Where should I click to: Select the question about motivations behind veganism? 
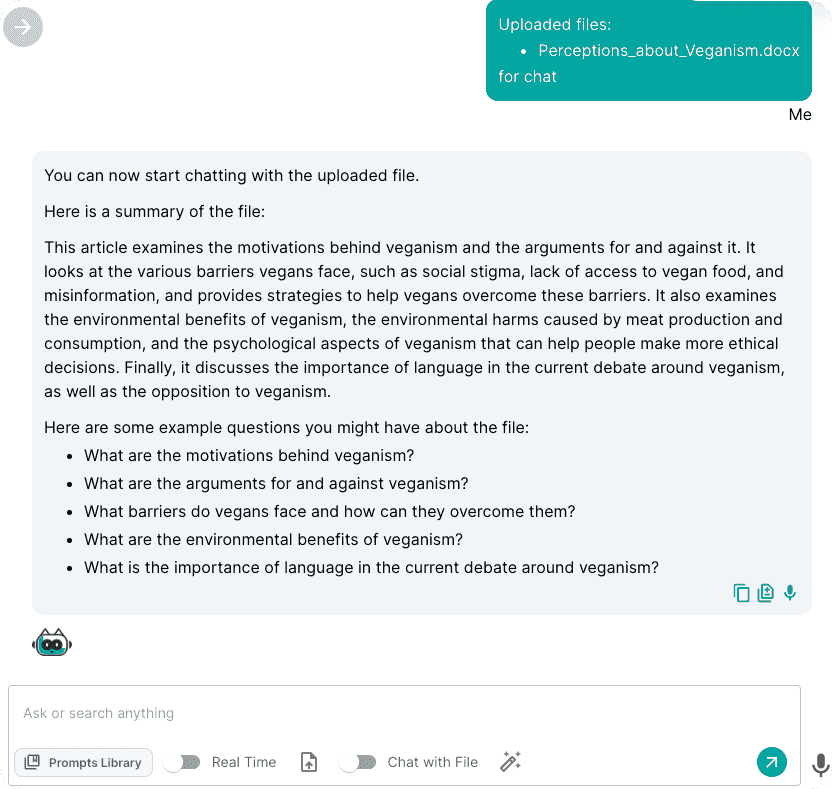(248, 455)
